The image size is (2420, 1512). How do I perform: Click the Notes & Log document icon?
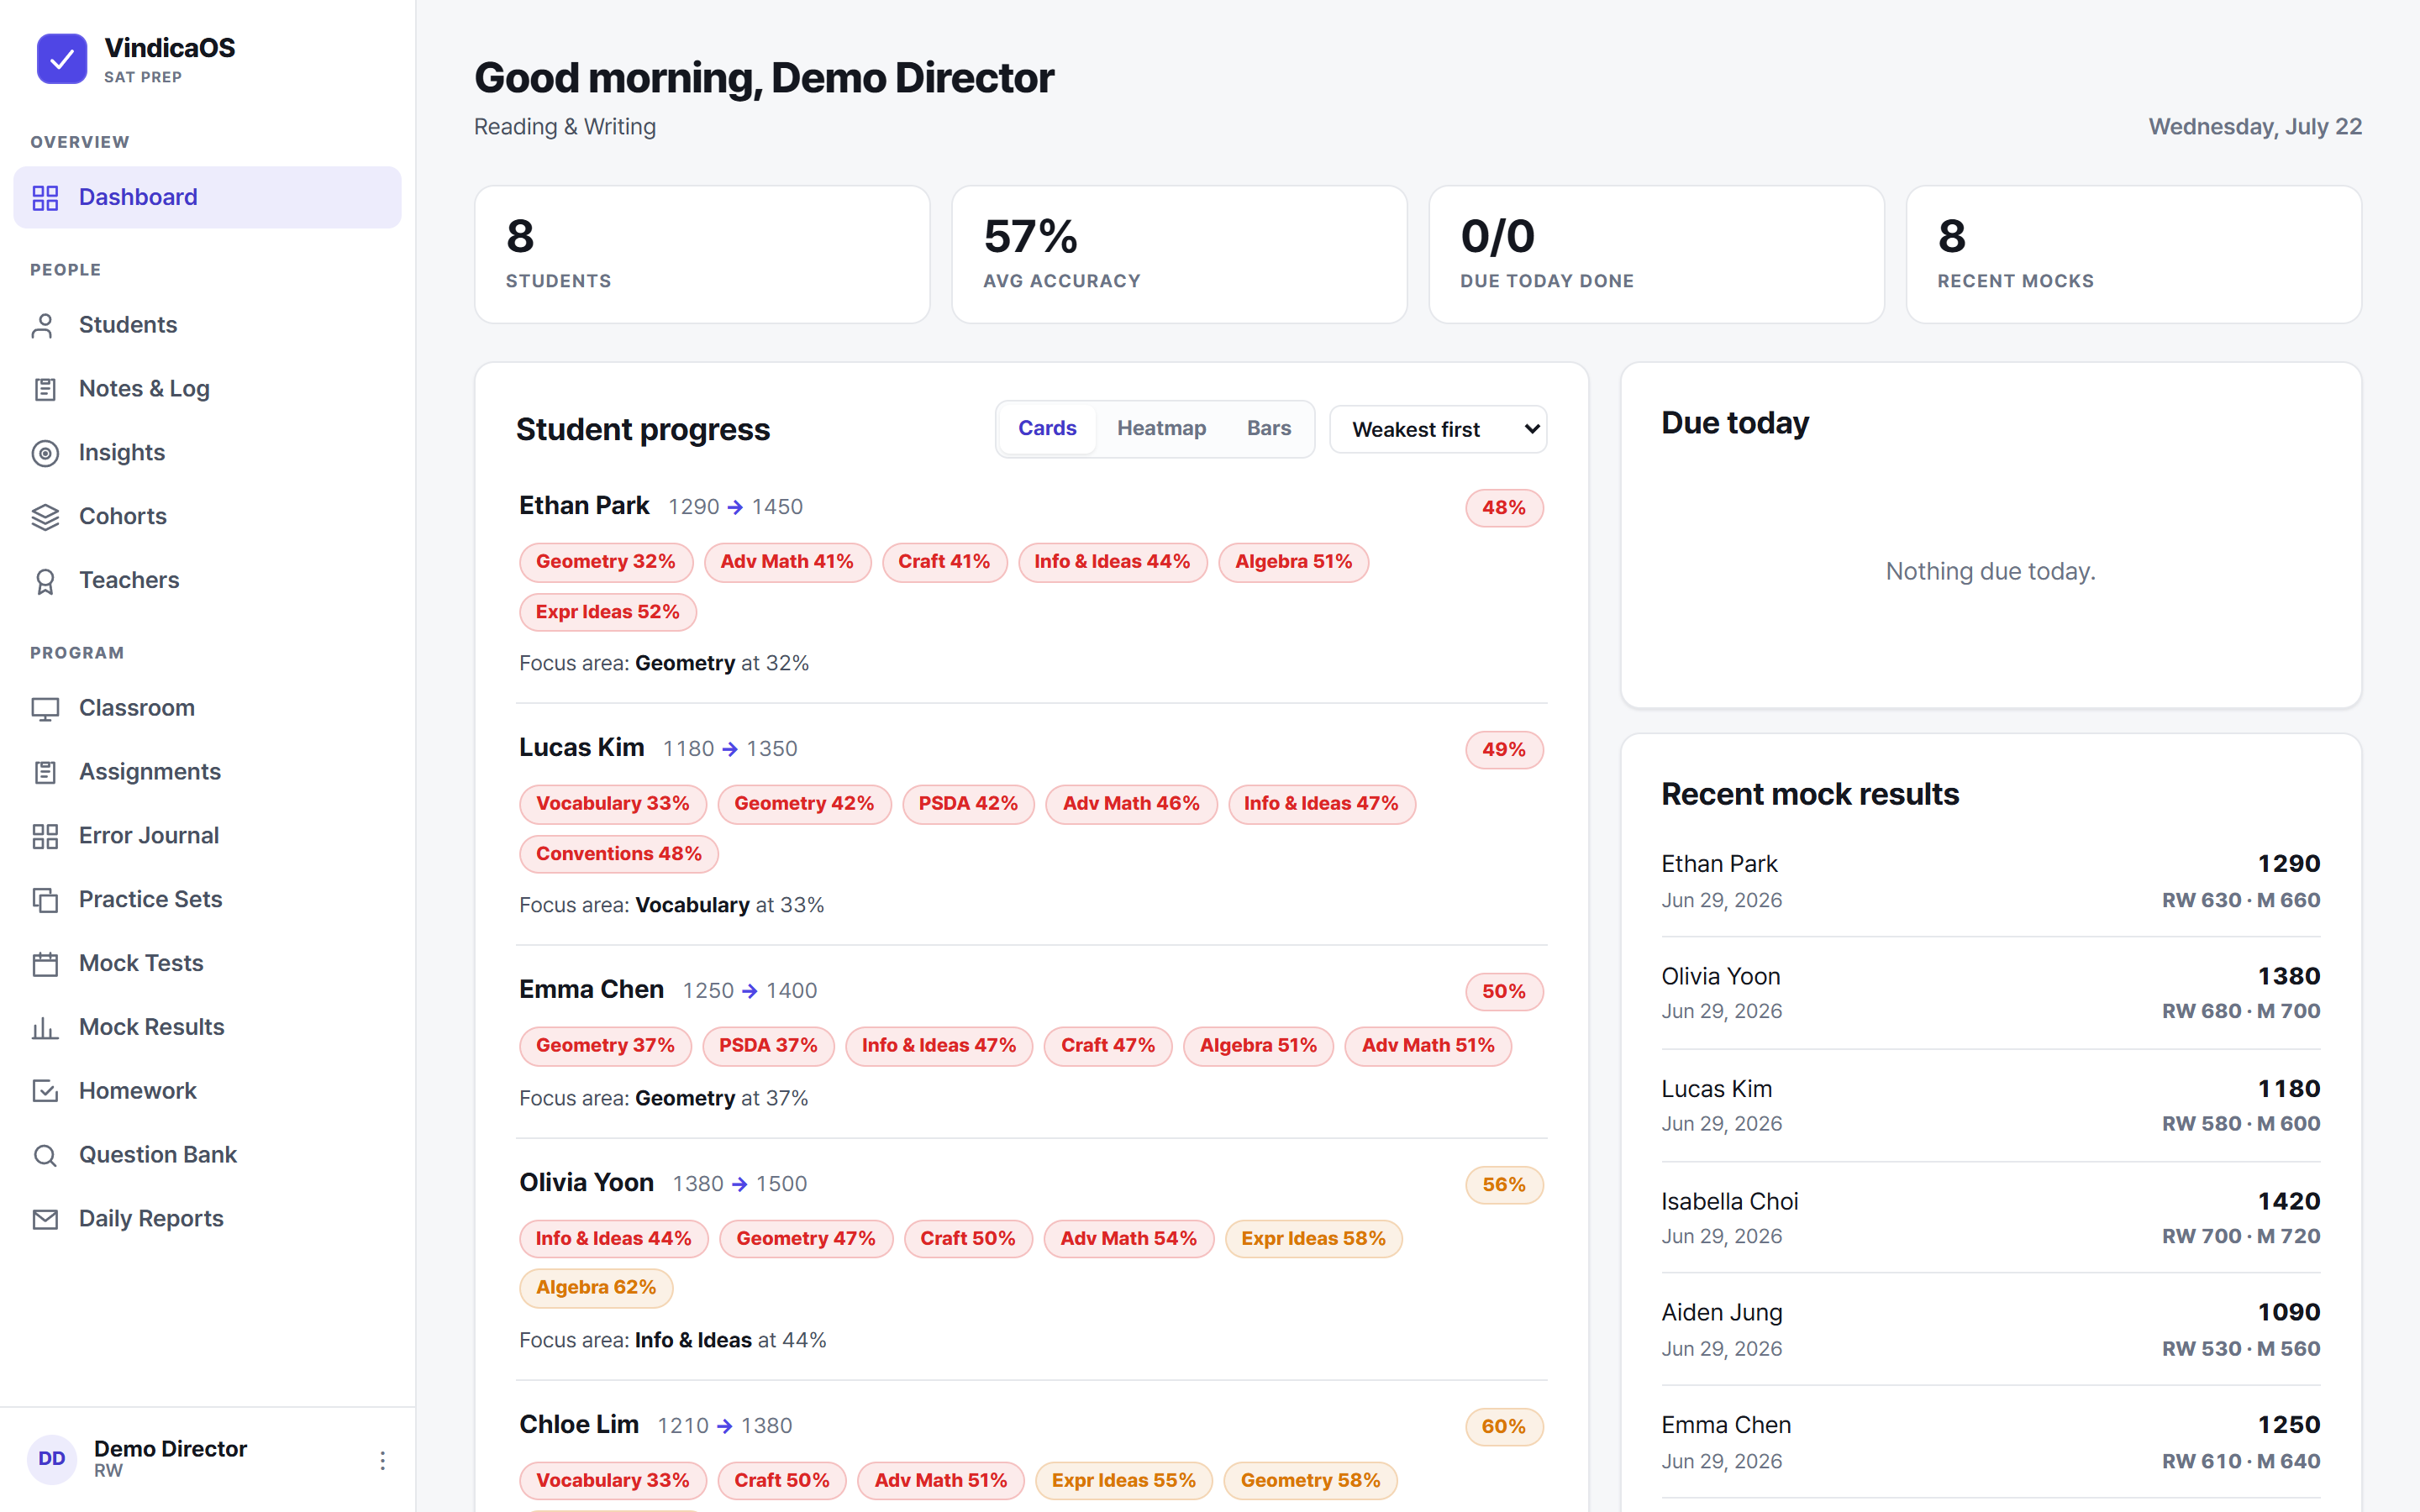(45, 389)
